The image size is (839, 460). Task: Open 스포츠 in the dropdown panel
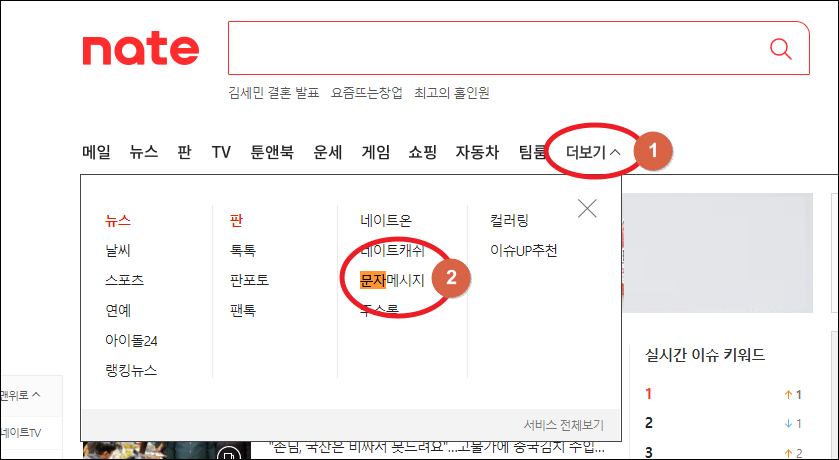click(x=125, y=280)
